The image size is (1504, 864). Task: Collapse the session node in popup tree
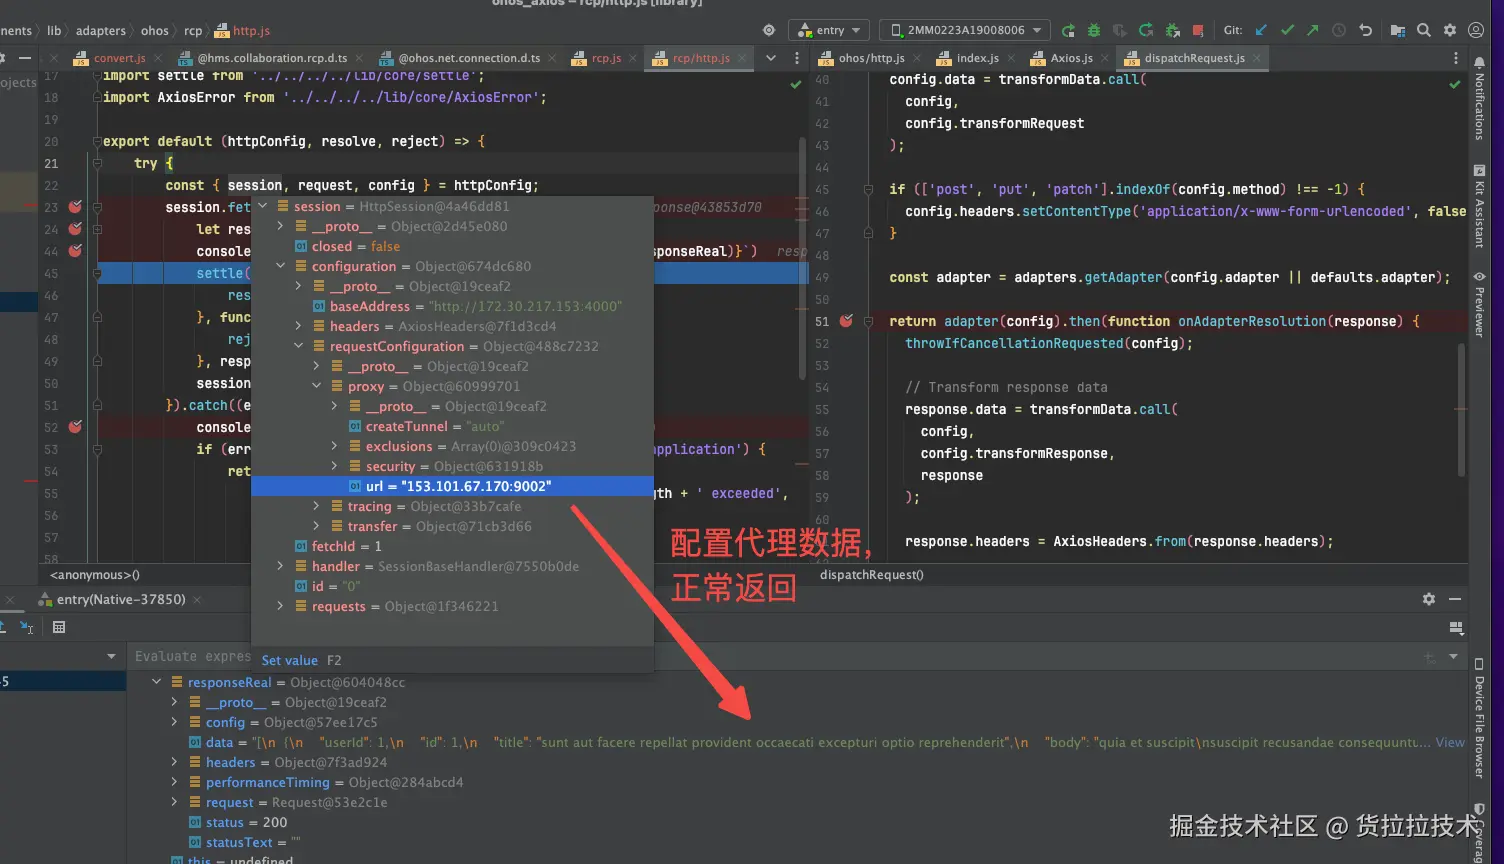click(x=263, y=206)
